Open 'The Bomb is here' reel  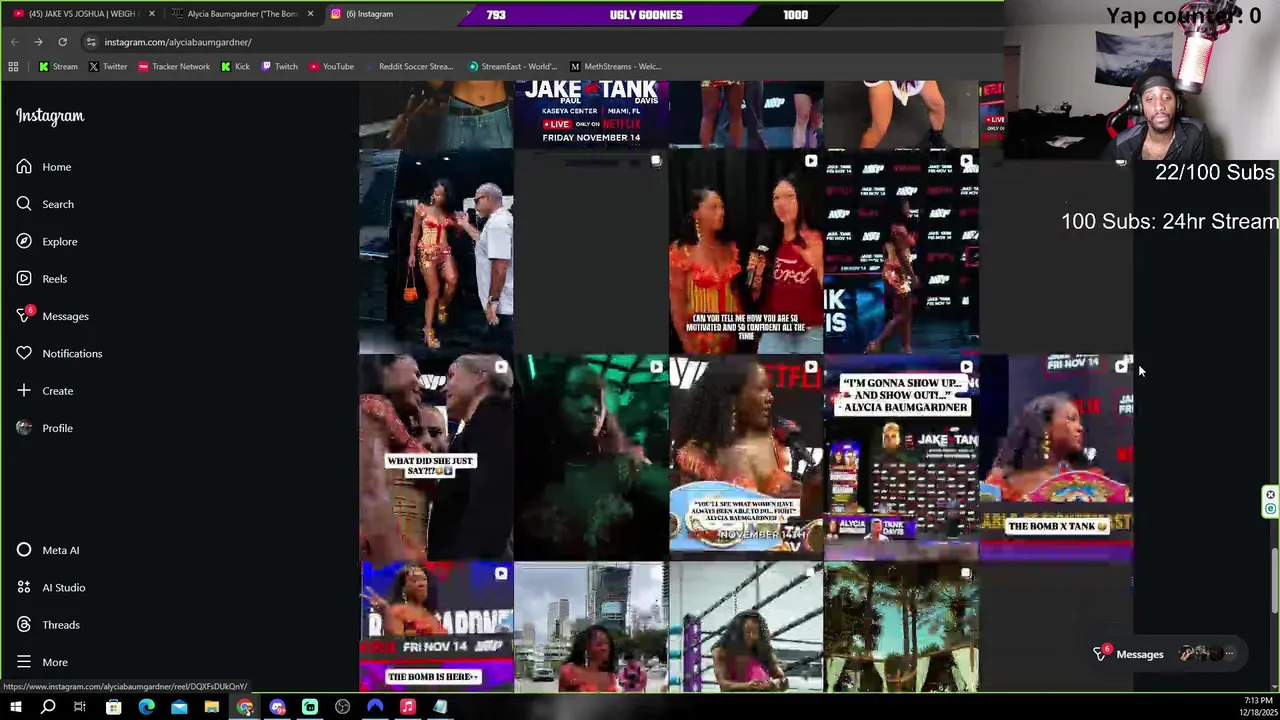pos(436,627)
